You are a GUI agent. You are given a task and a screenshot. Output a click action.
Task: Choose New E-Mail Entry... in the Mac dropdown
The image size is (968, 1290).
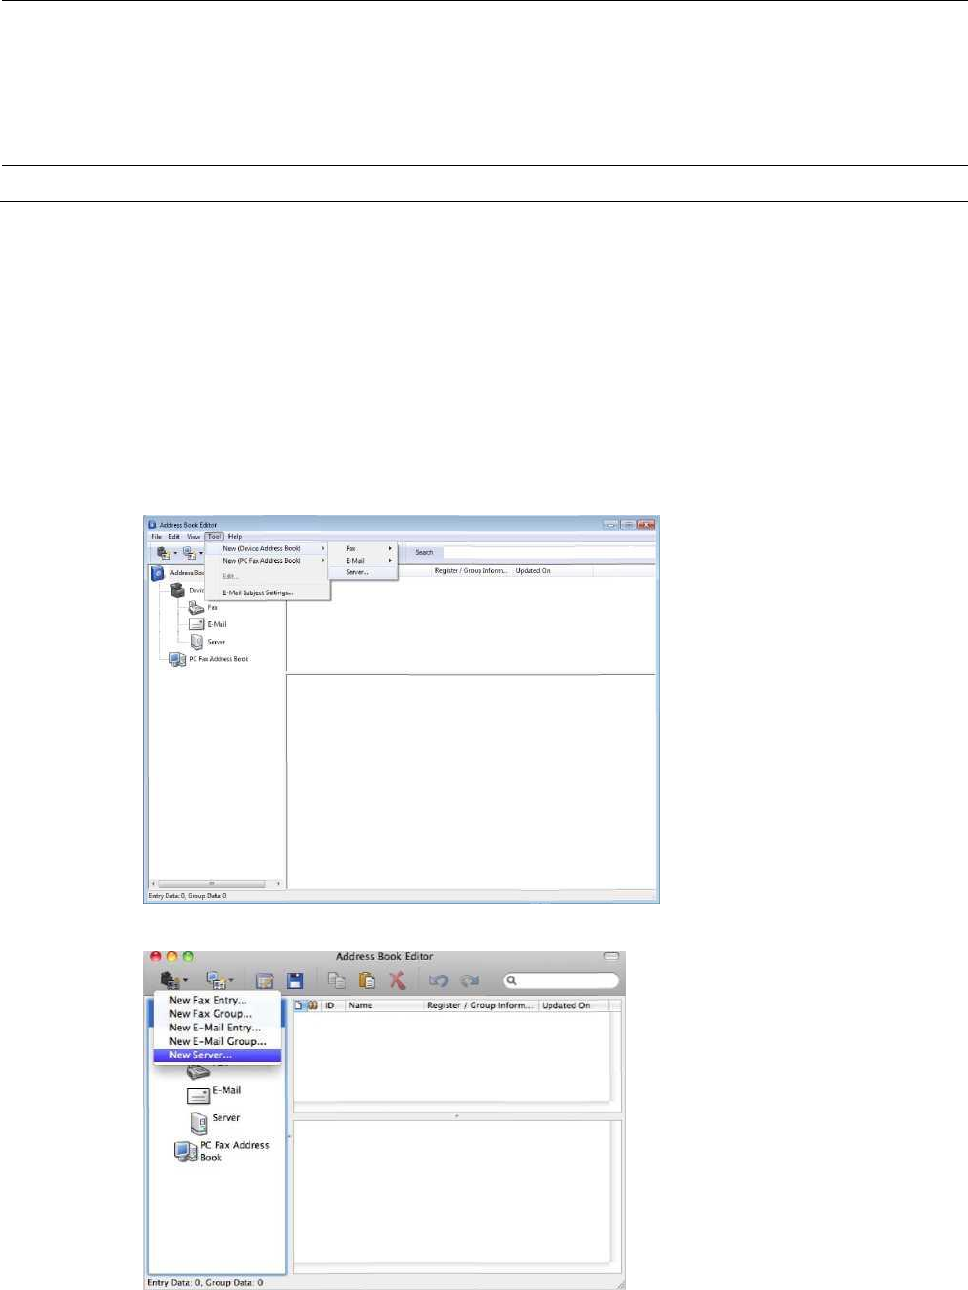217,1028
